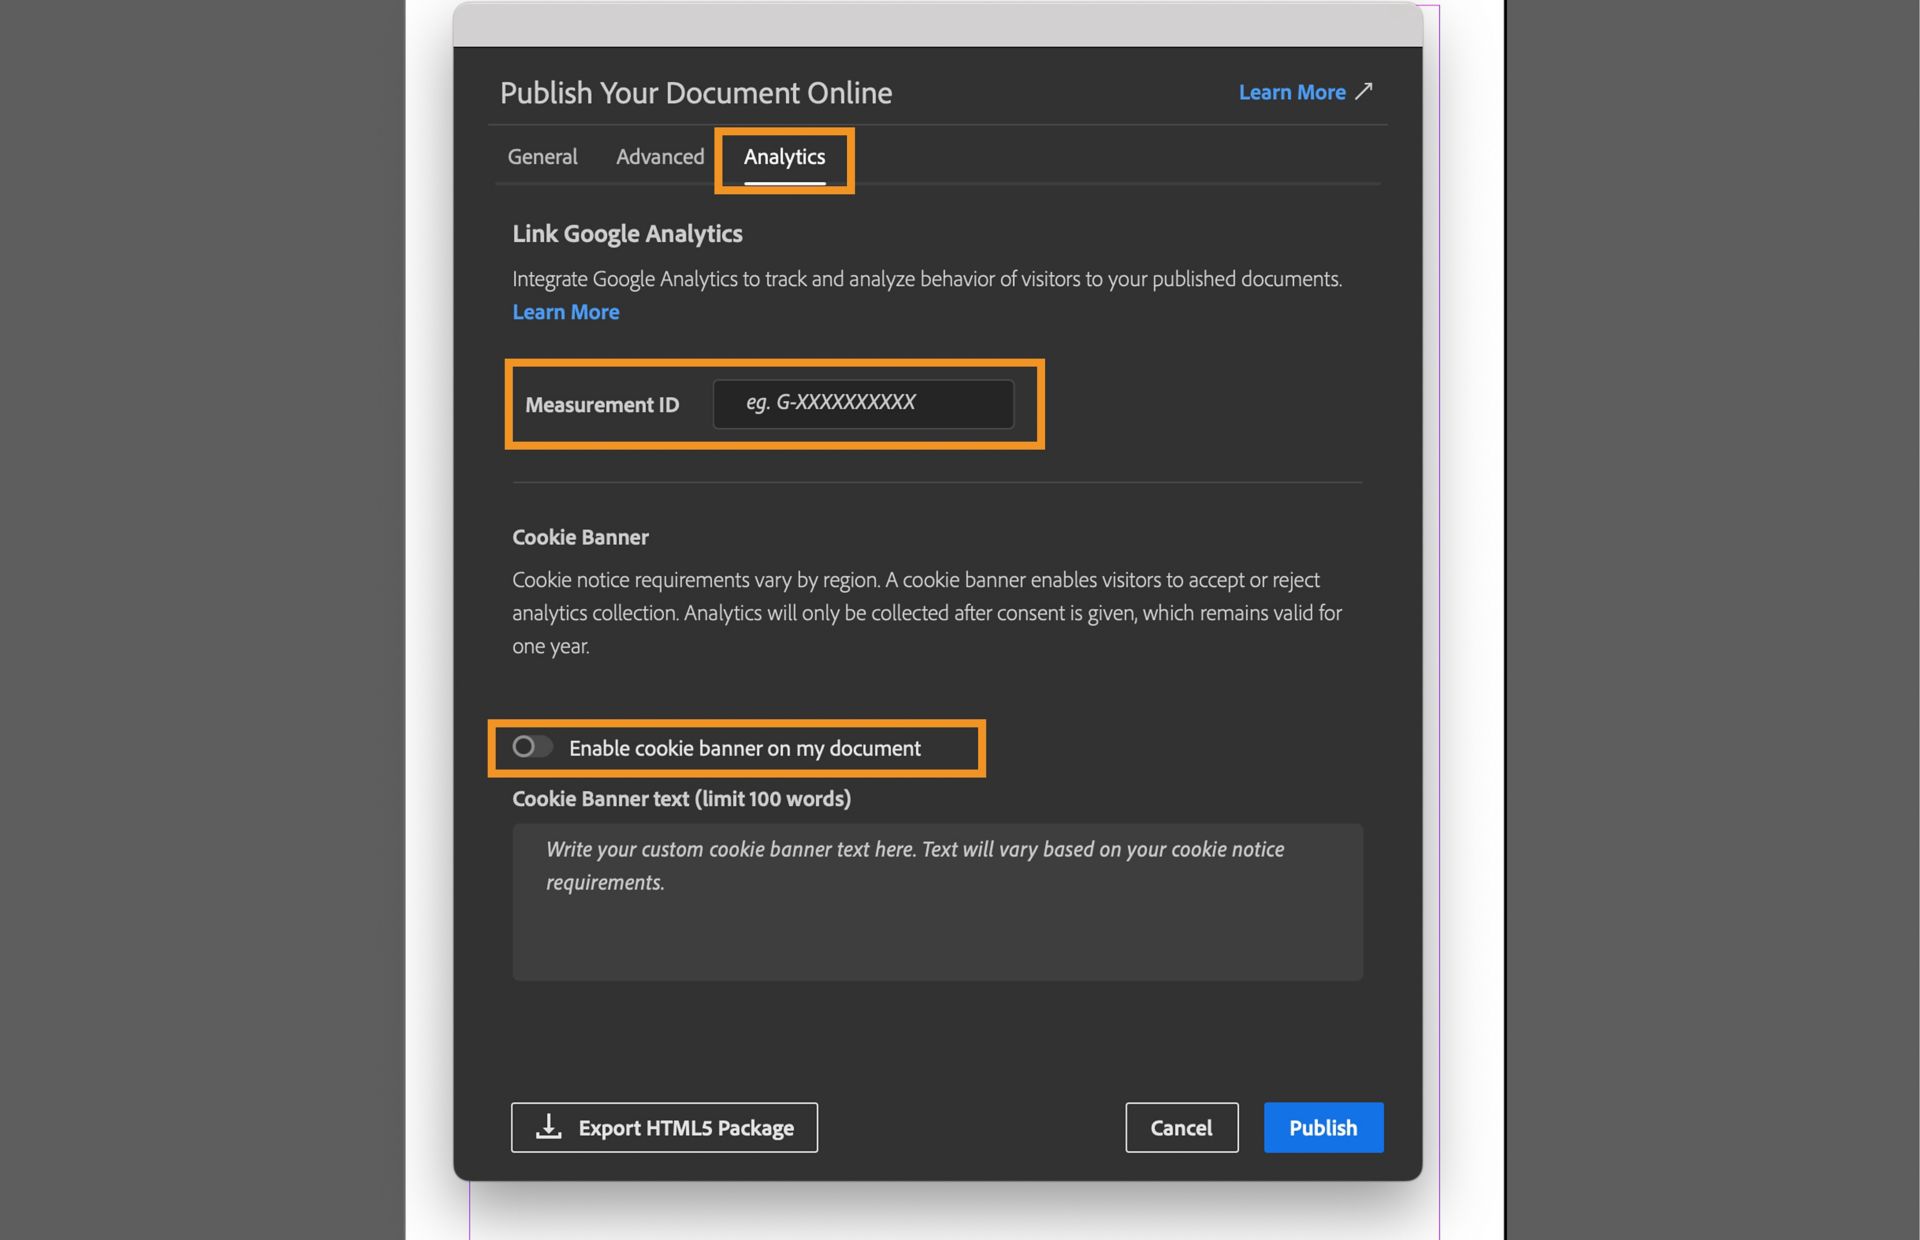Click the Measurement ID label
Image resolution: width=1920 pixels, height=1240 pixels.
pos(602,405)
